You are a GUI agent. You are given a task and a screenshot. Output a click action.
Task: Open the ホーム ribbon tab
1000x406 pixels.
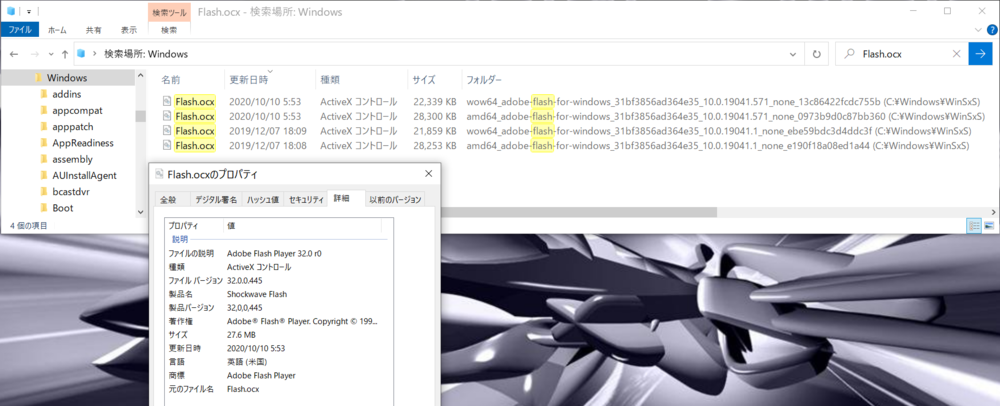coord(57,30)
